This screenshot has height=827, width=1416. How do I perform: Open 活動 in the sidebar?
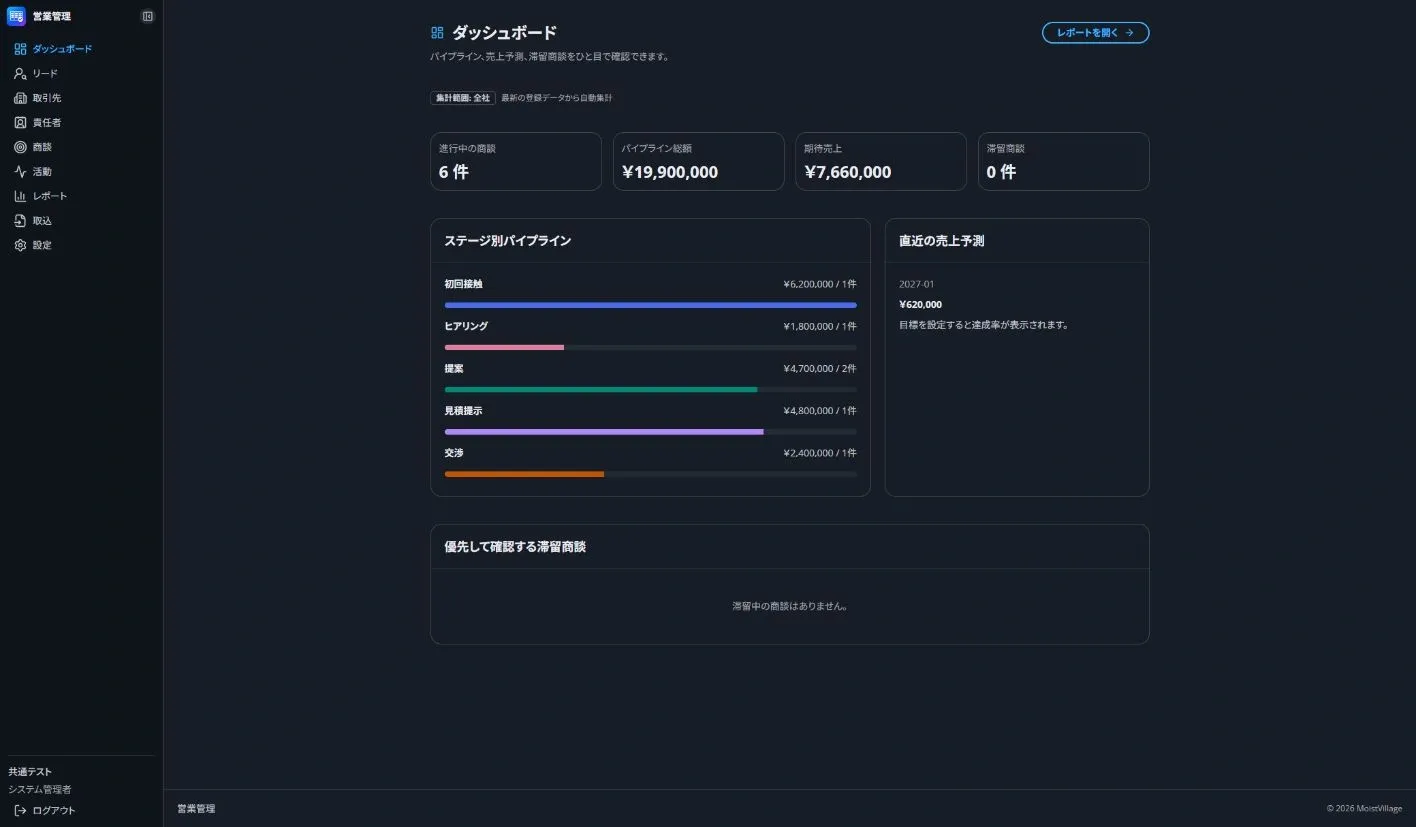click(x=81, y=171)
